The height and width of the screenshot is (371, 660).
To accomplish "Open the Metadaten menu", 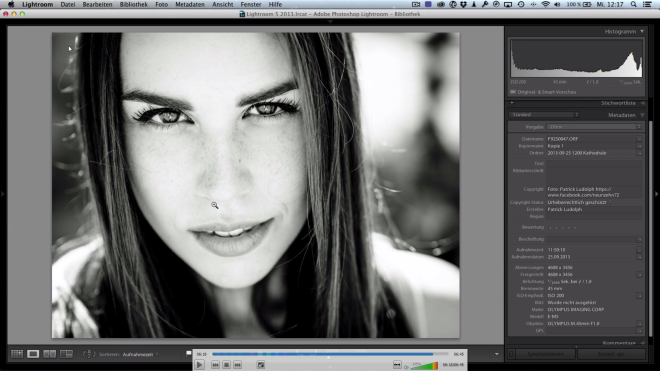I will pos(190,4).
